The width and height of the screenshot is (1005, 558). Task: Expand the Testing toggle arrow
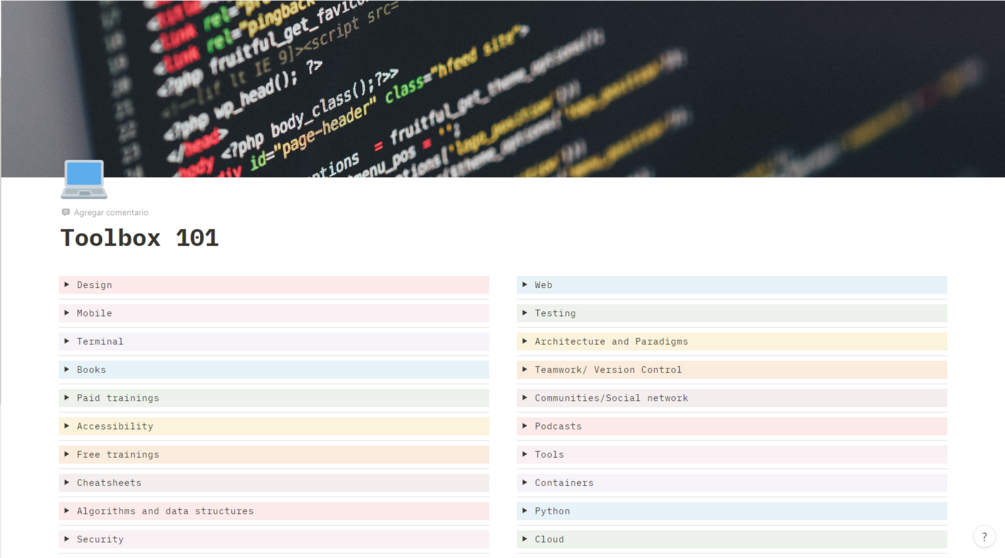click(525, 313)
